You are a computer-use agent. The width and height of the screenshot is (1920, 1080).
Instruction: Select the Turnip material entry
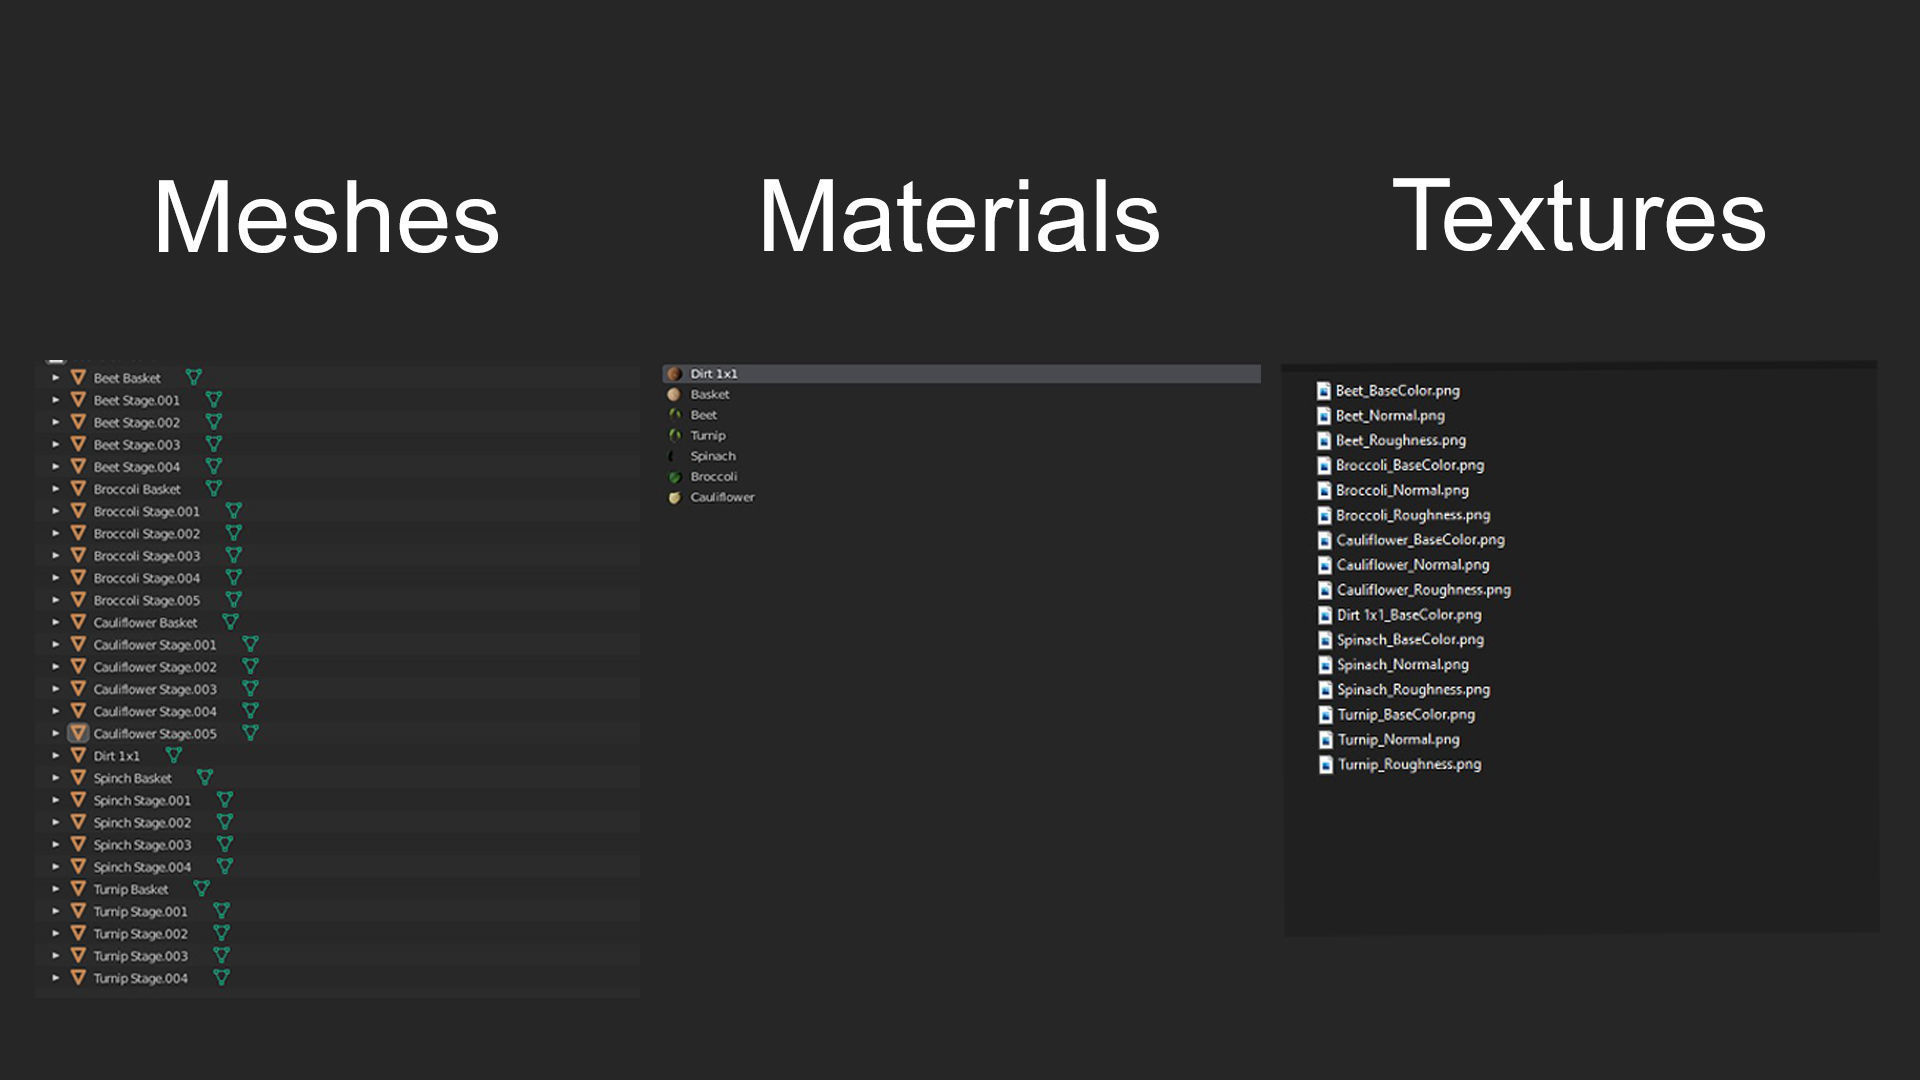(x=708, y=436)
